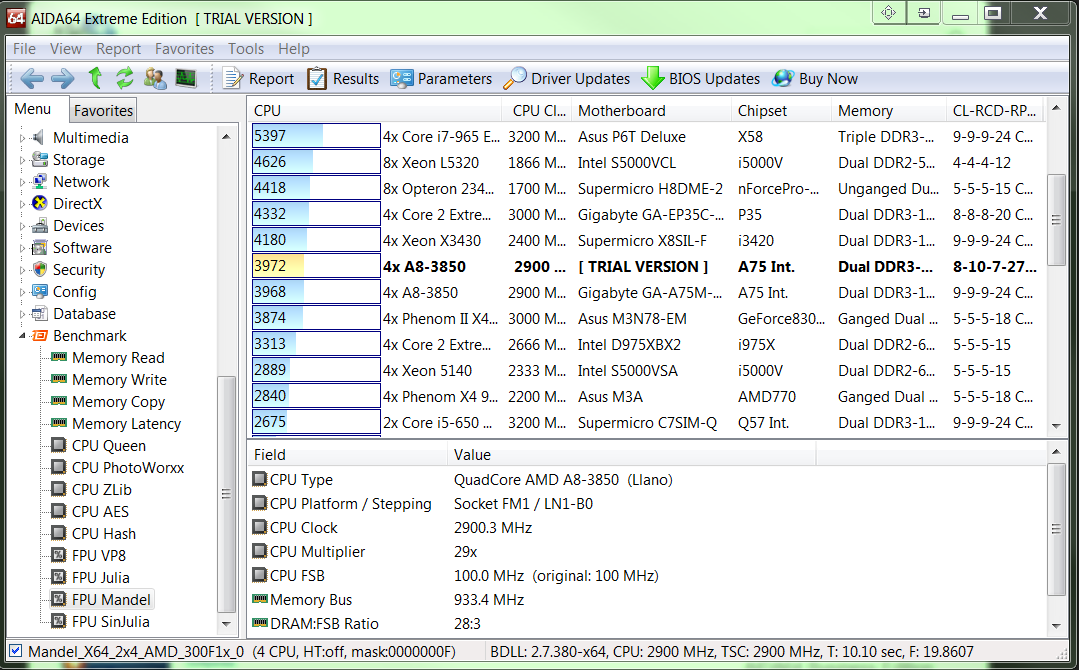
Task: Click Buy Now in the toolbar
Action: tap(815, 78)
